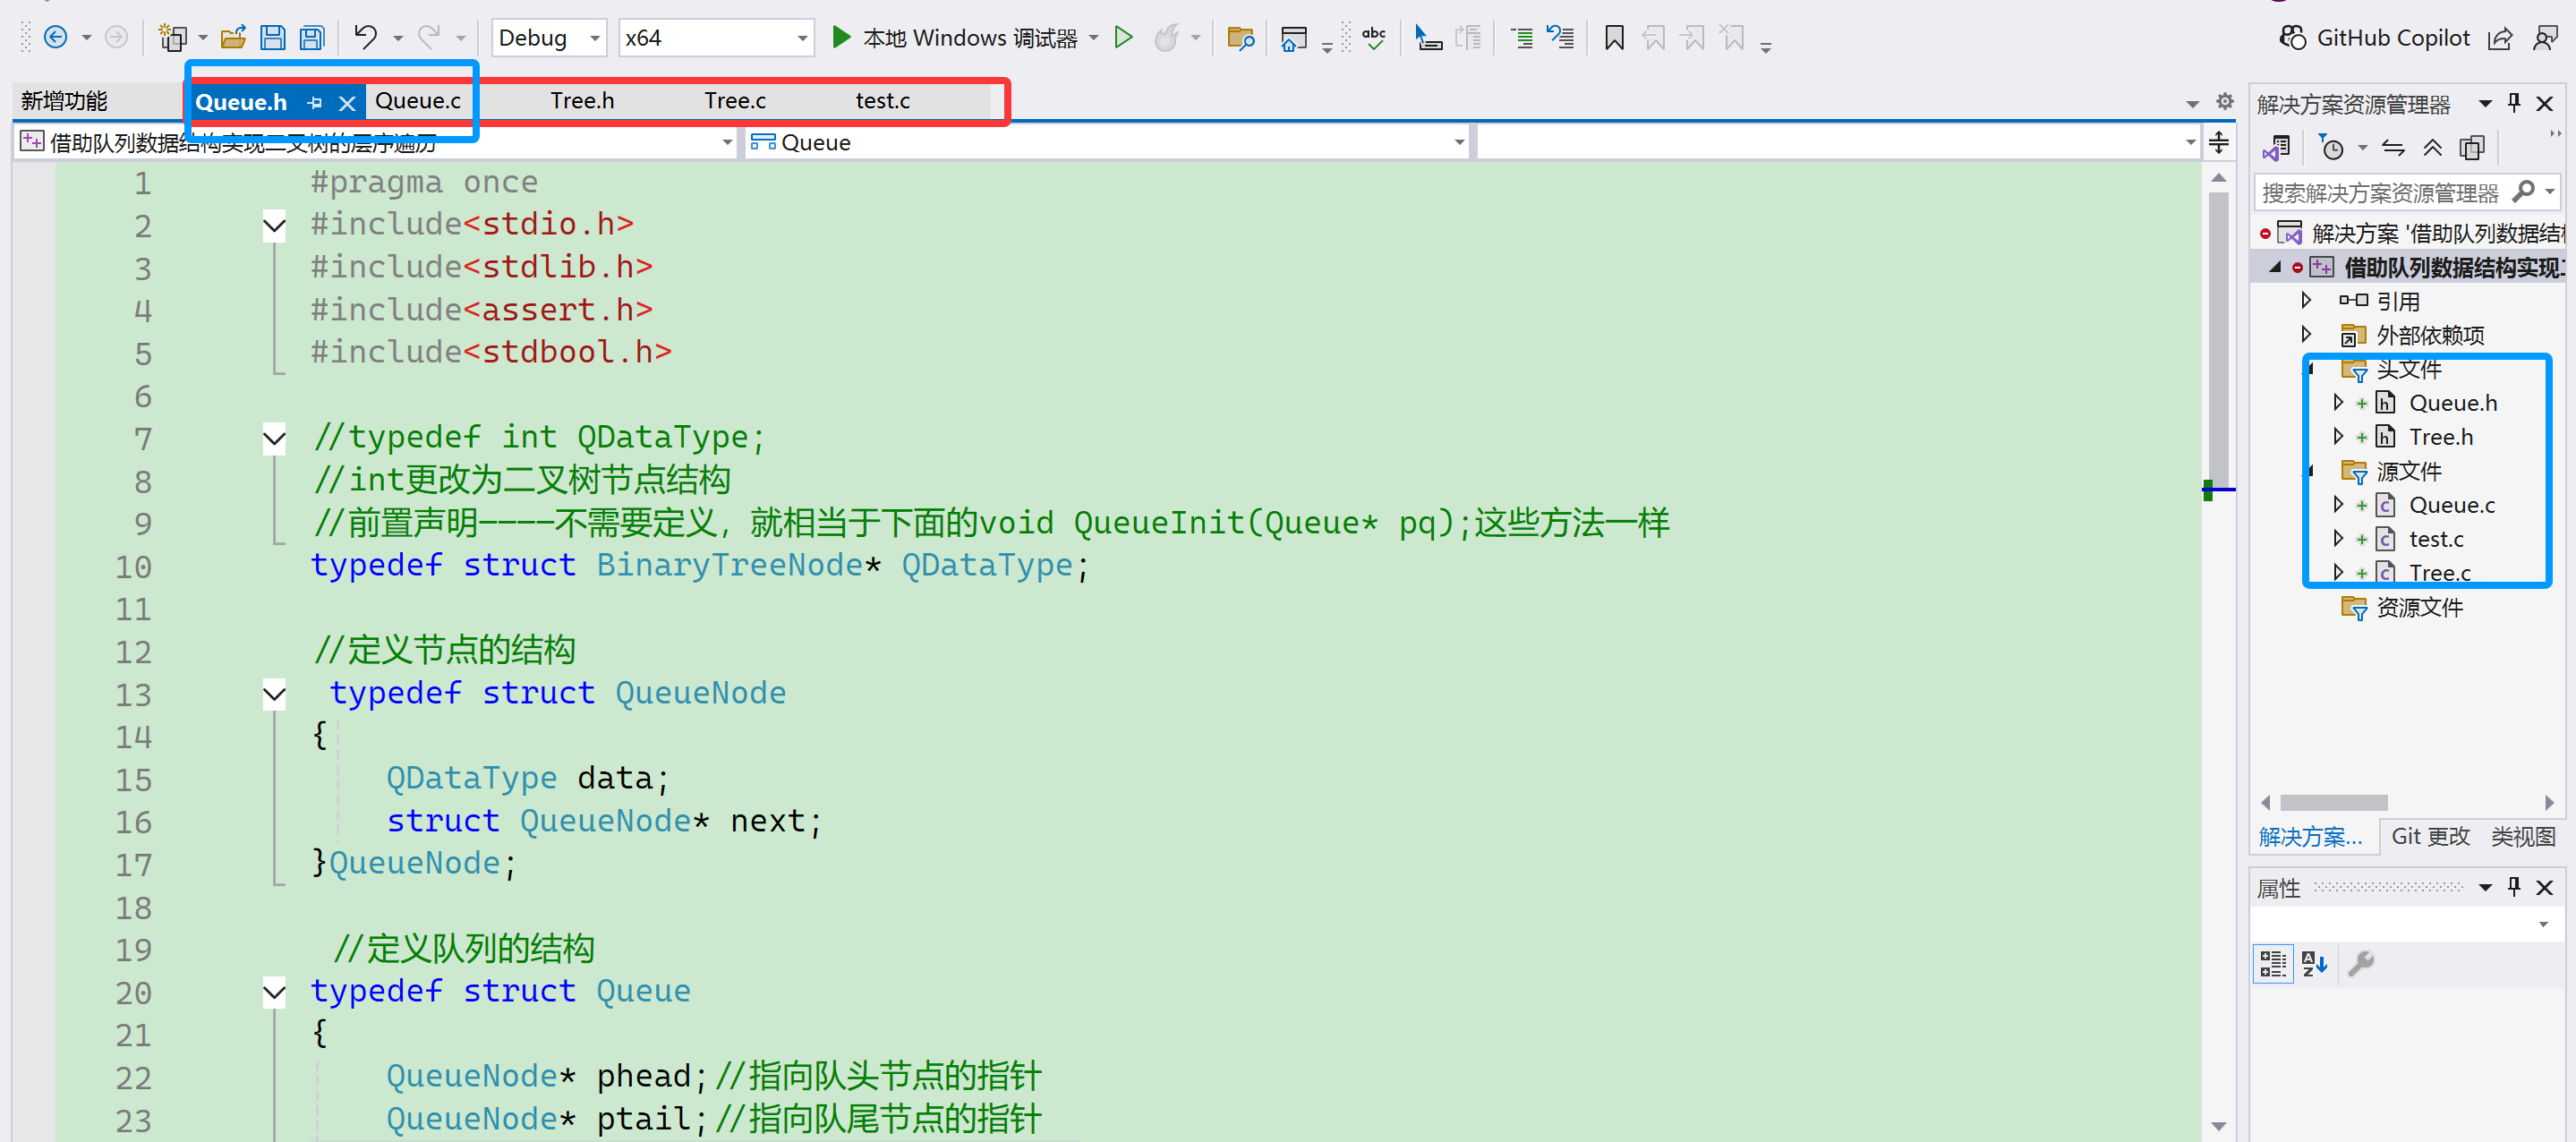Switch to the Tree.h tab
Screen dimensions: 2576x1142
click(x=582, y=101)
